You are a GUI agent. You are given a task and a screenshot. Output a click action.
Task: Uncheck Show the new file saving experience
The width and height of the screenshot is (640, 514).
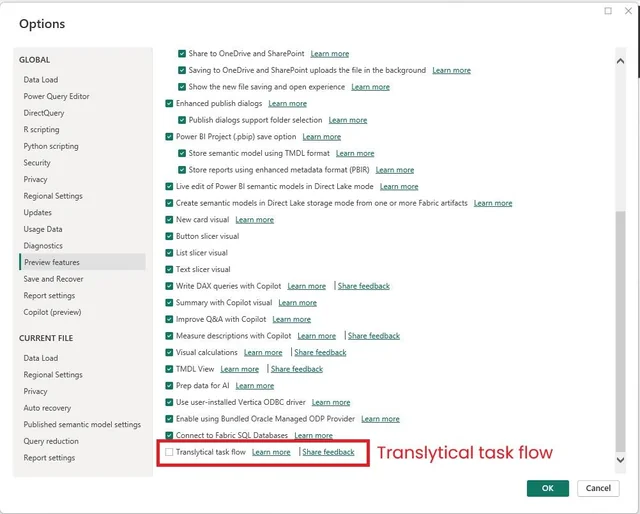click(182, 87)
